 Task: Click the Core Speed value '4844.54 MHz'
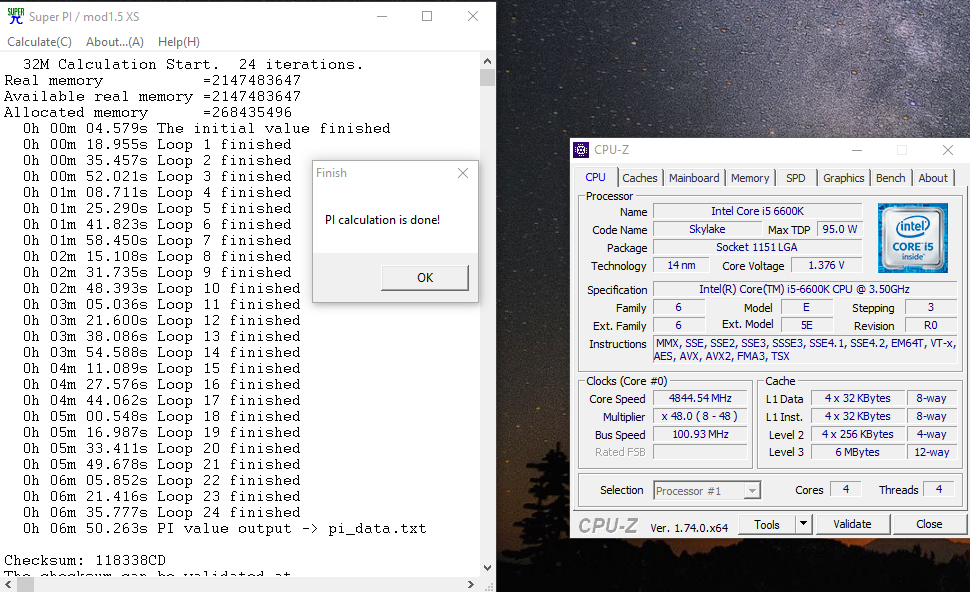[x=700, y=399]
